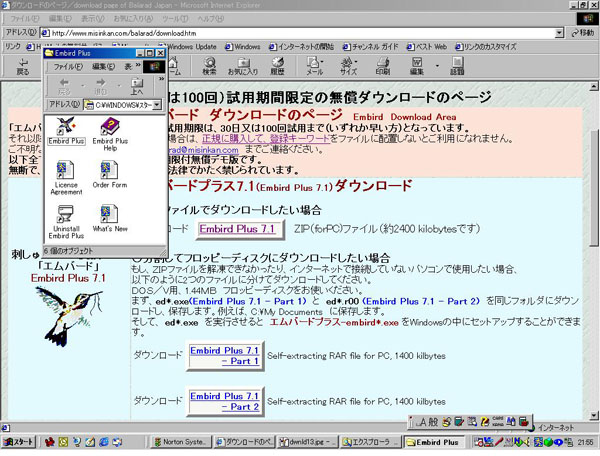Screen dimensions: 600x456
Task: Open IE File (ファイル) menu
Action: click(x=24, y=18)
